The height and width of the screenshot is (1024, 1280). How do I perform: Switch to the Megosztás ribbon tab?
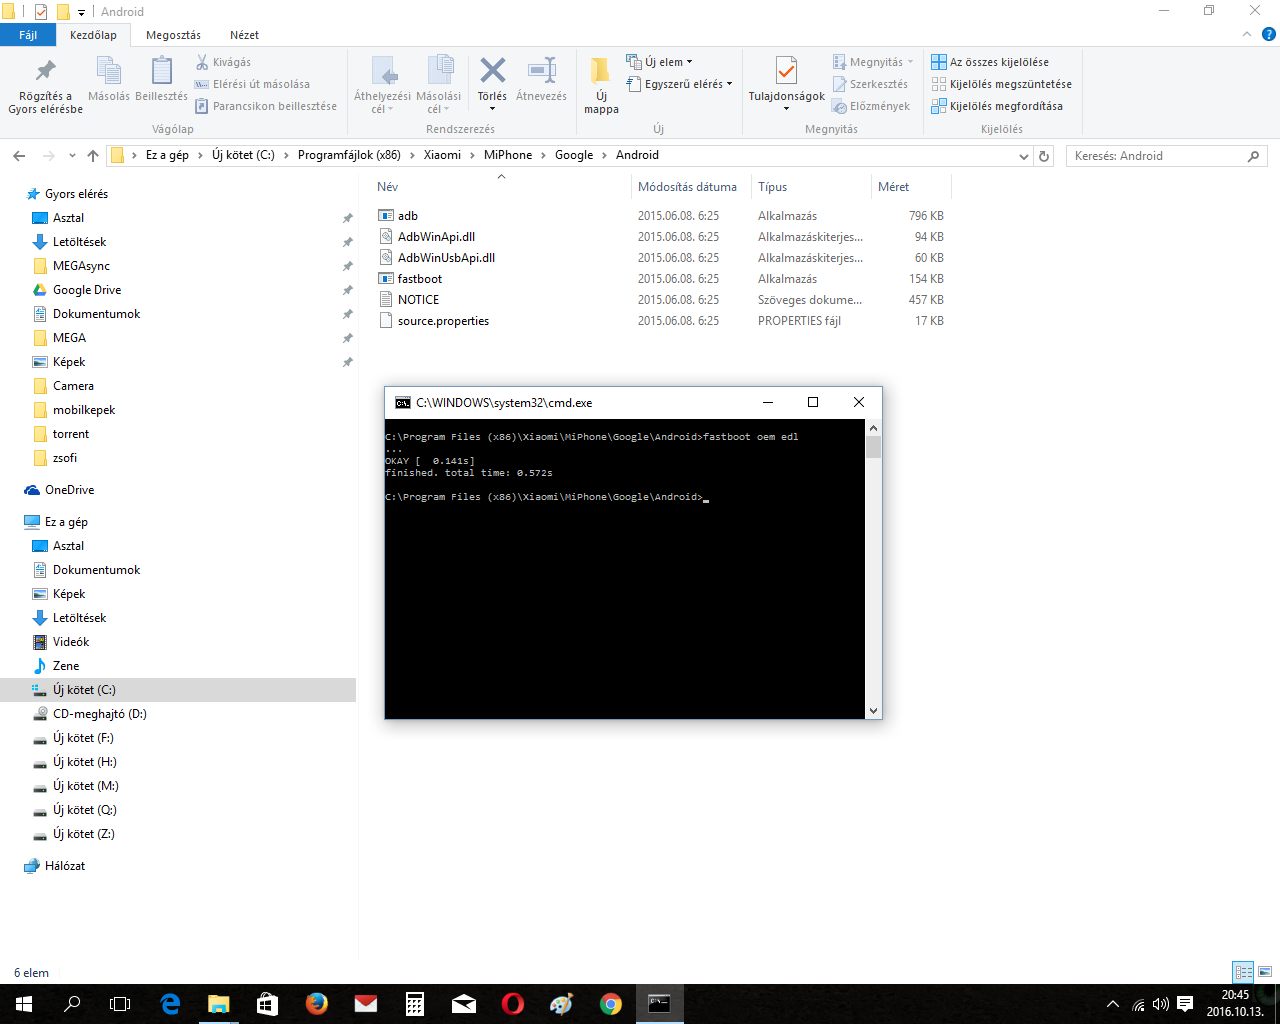173,35
